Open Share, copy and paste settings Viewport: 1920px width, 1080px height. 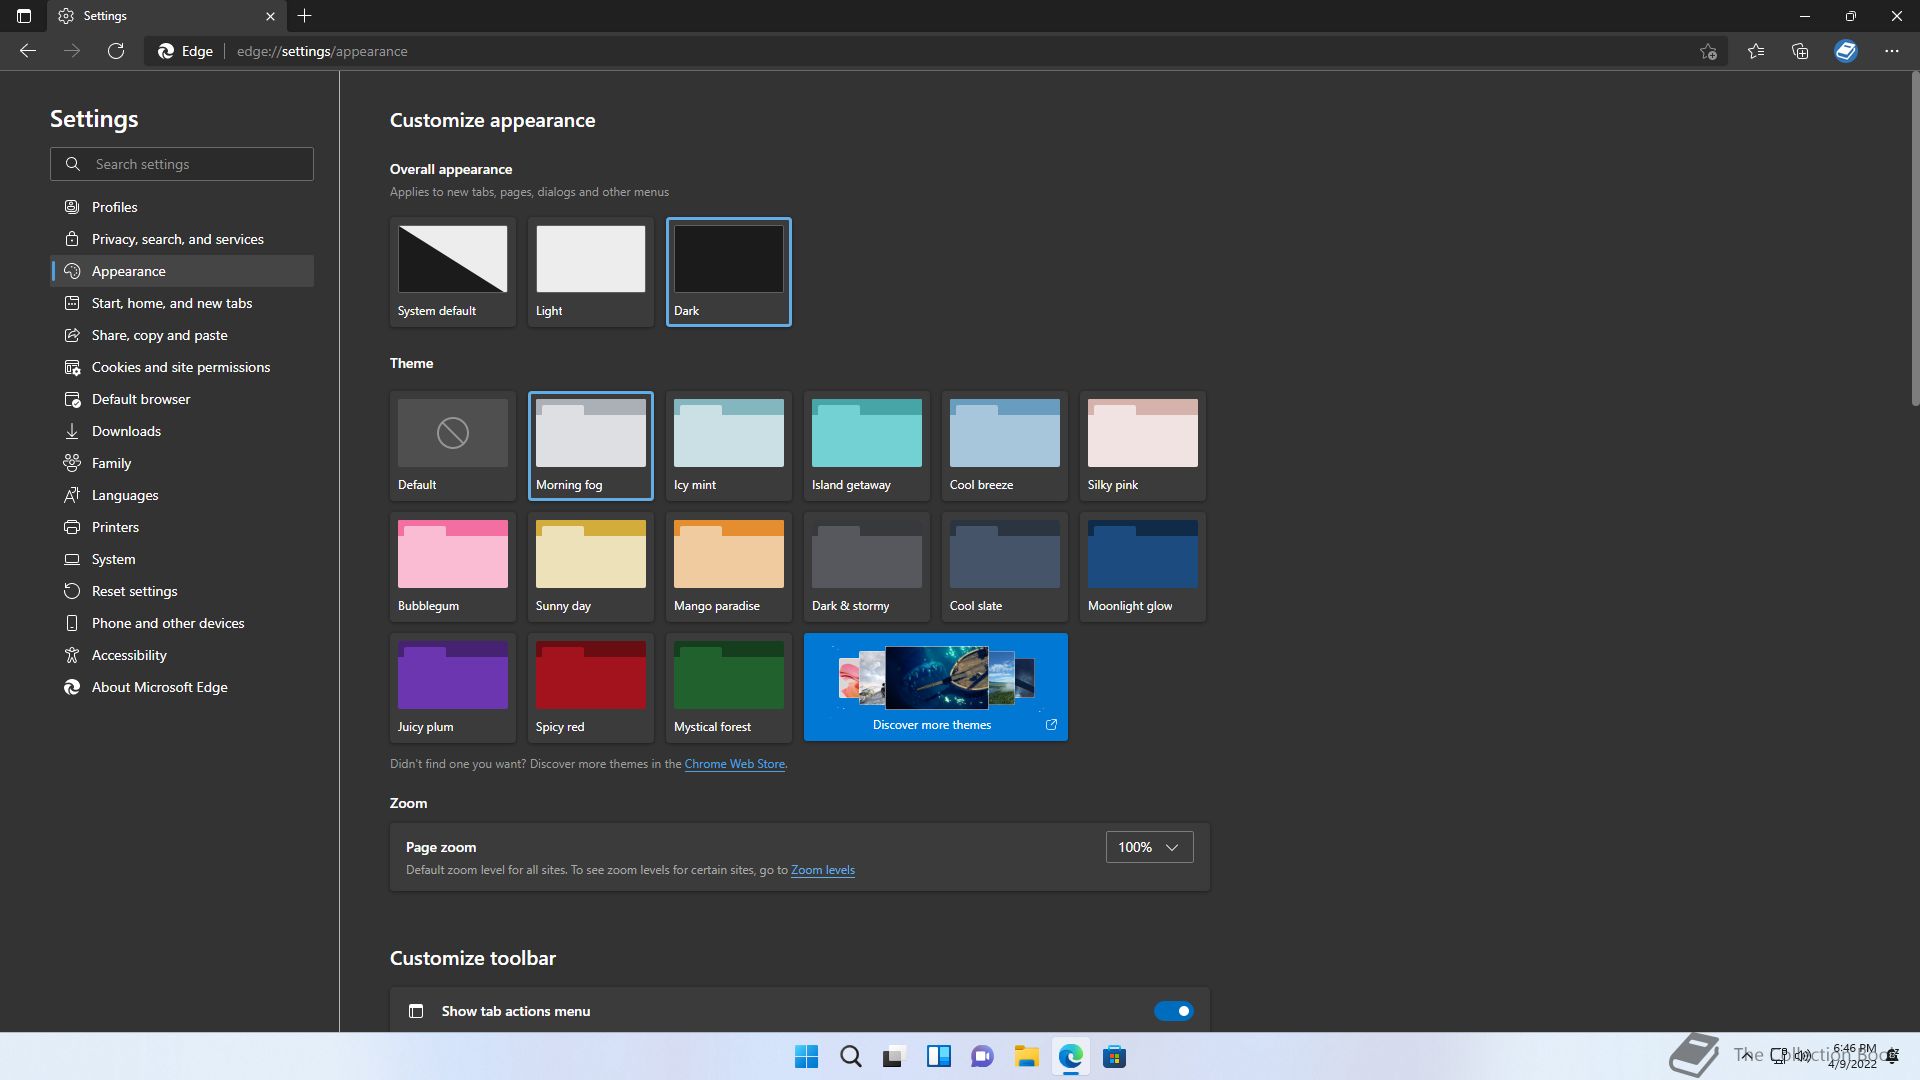182,335
